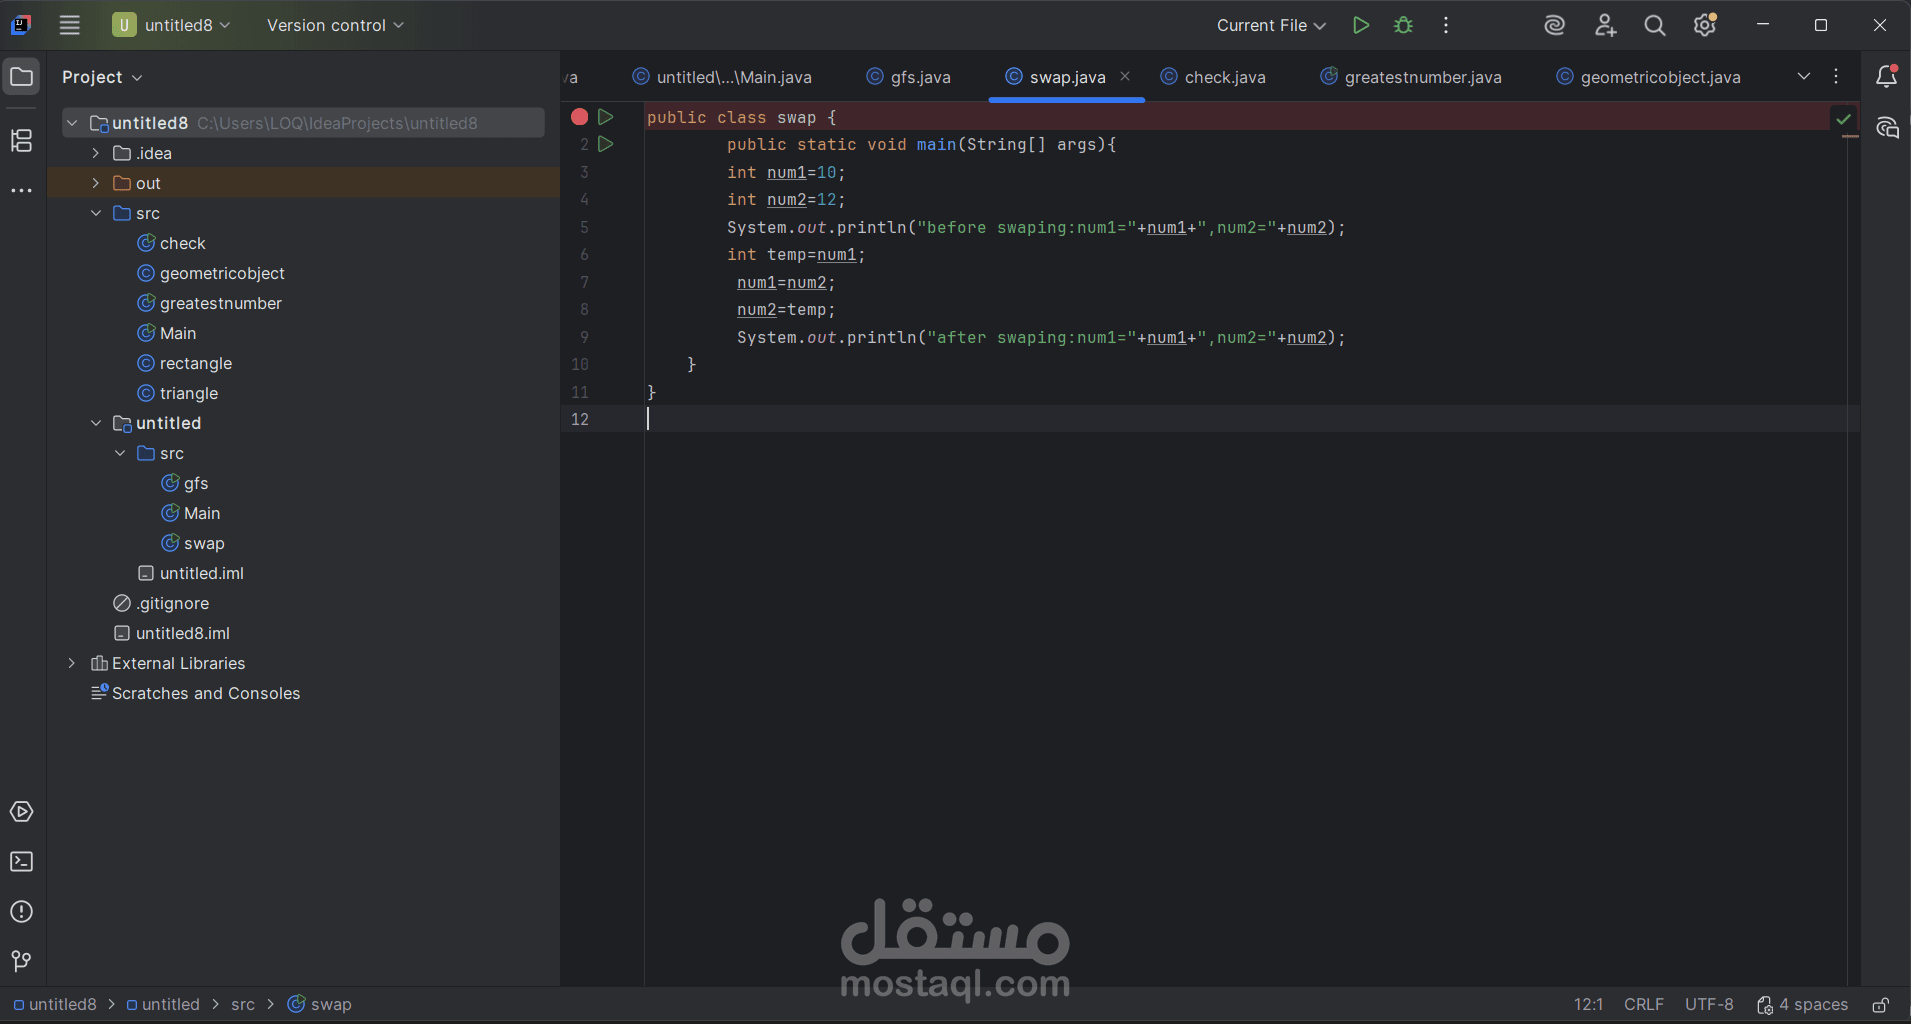Open the AI chat icon in right sidebar
The image size is (1911, 1024).
(1887, 128)
